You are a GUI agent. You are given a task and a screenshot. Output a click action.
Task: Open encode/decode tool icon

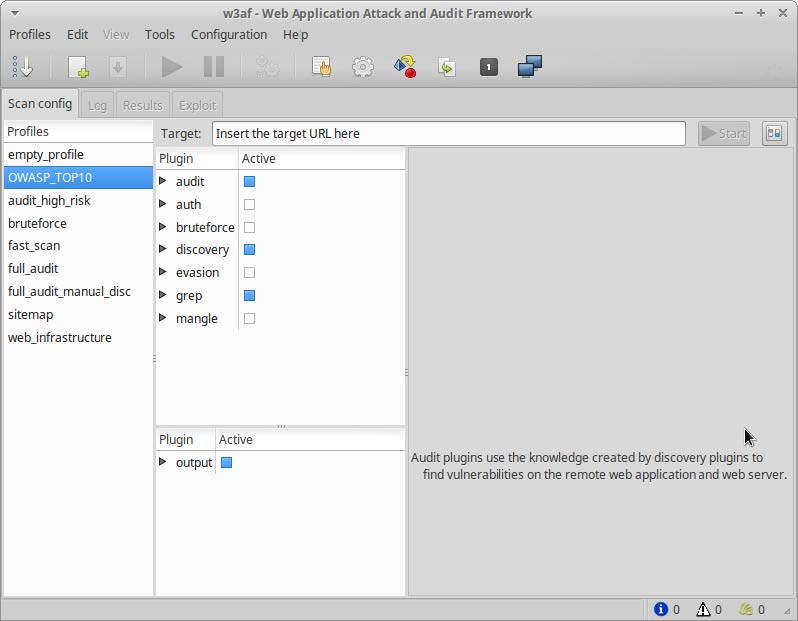[x=405, y=67]
